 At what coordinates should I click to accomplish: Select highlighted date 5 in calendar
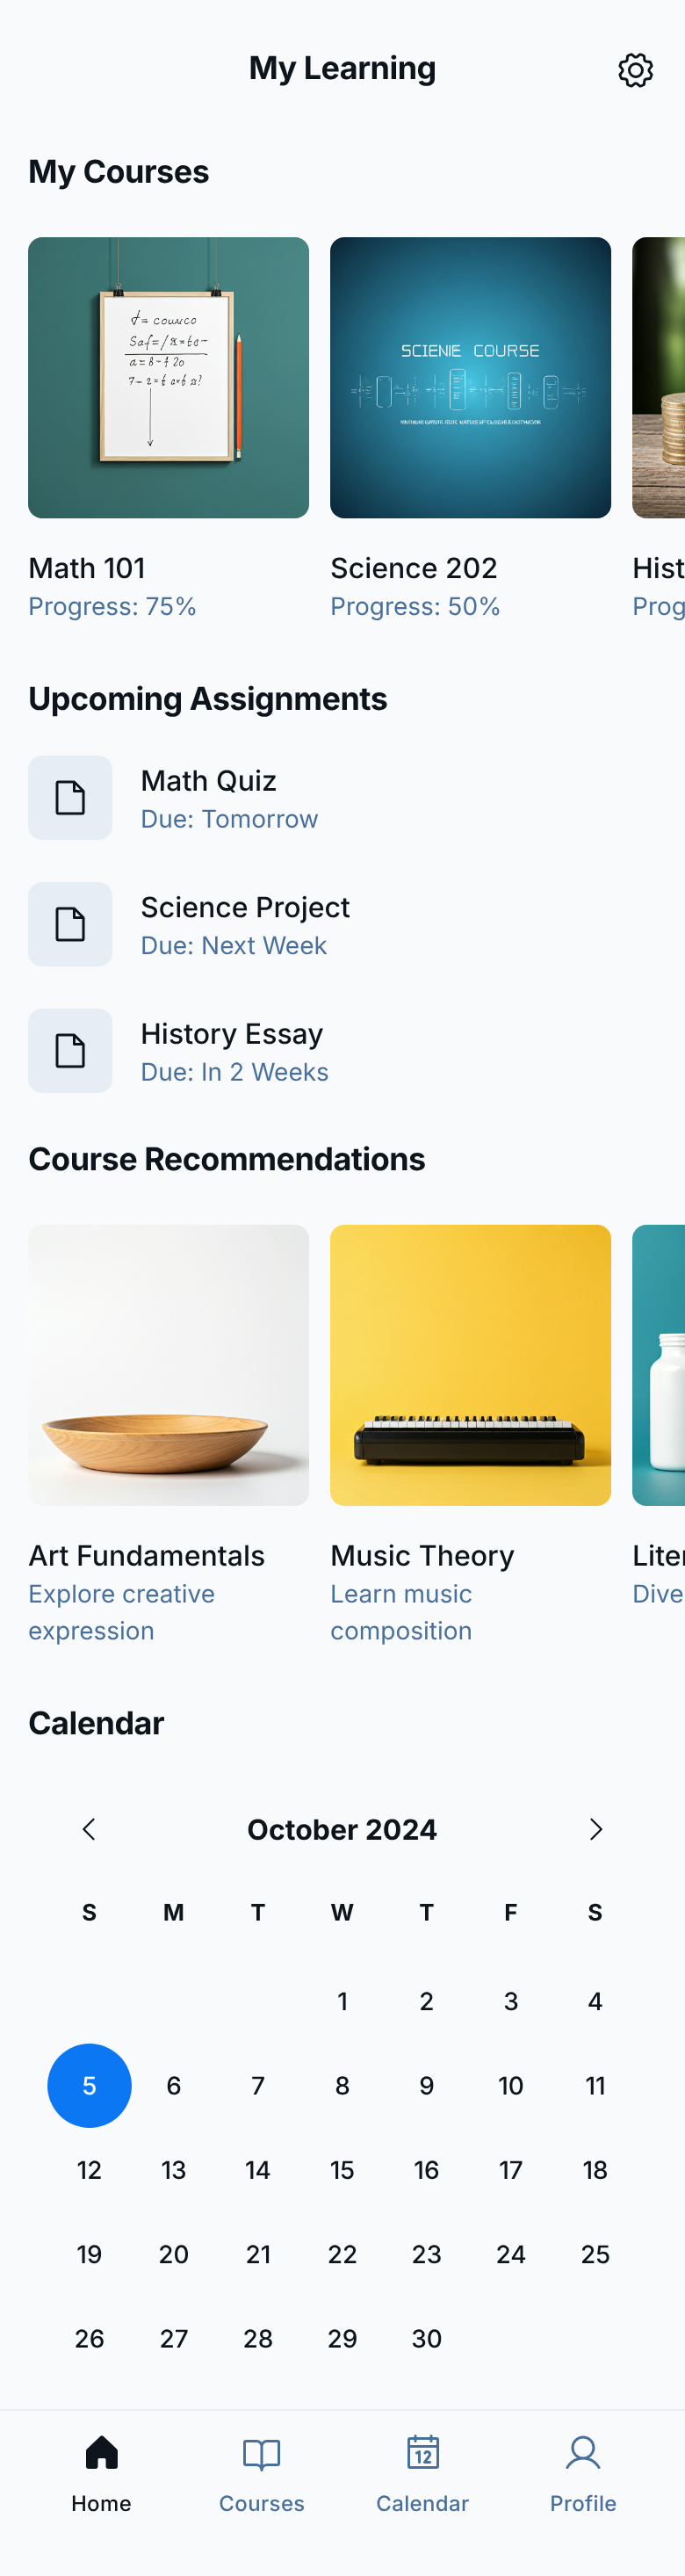point(89,2085)
